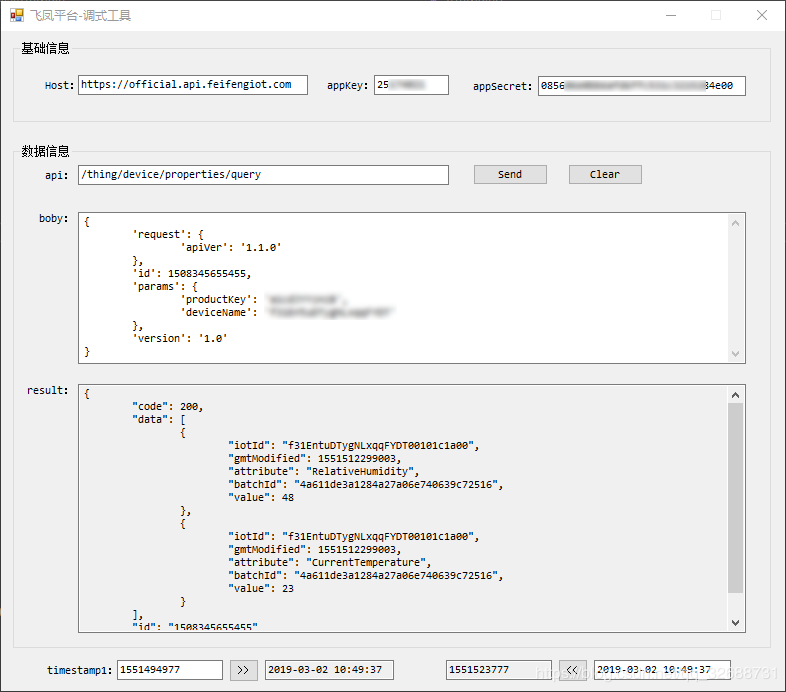Screen dimensions: 786x692
Task: Convert date to timestamp with << button
Action: (572, 670)
